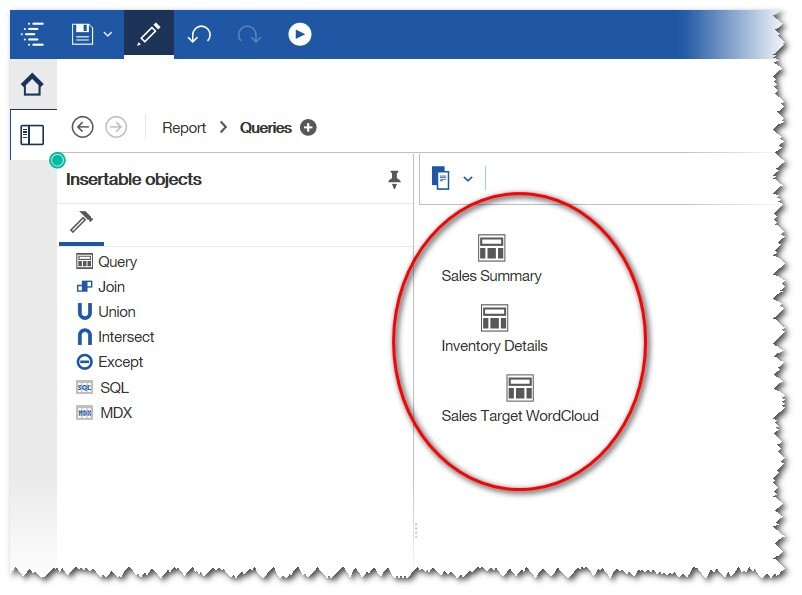This screenshot has width=802, height=595.
Task: Click the Sales Summary query name
Action: pos(492,276)
